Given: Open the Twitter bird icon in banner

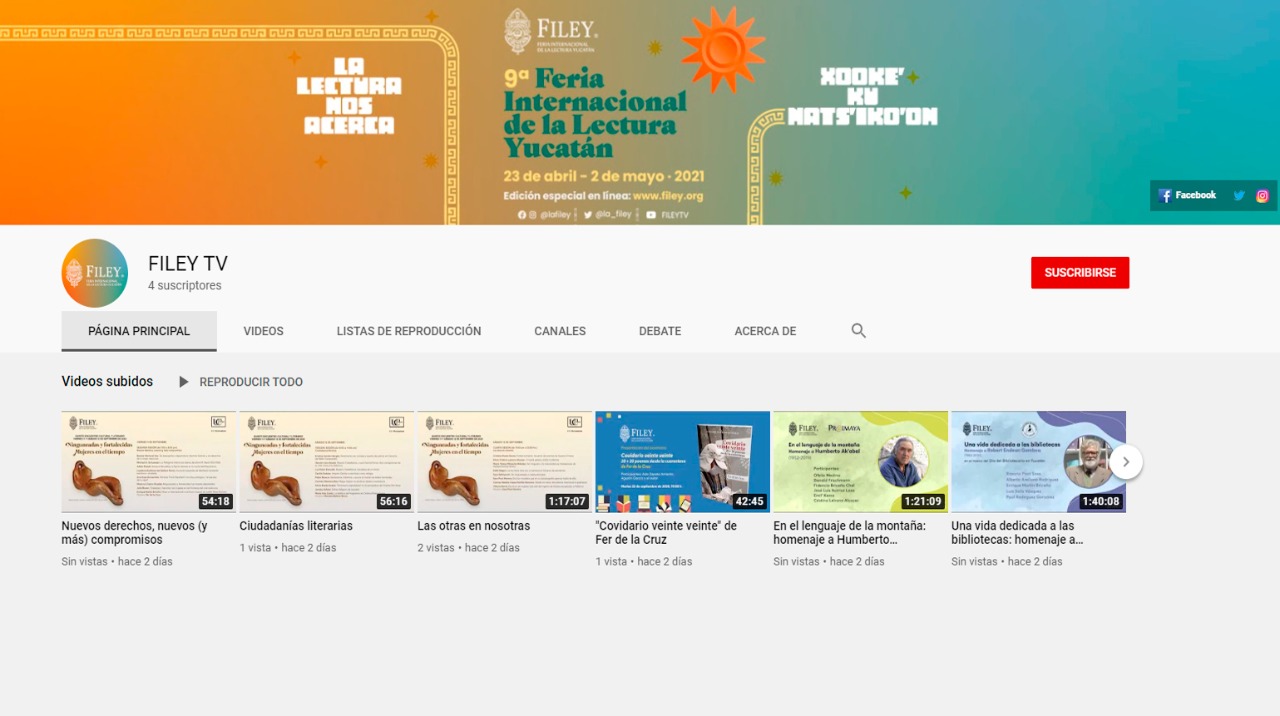Looking at the screenshot, I should (x=1239, y=196).
